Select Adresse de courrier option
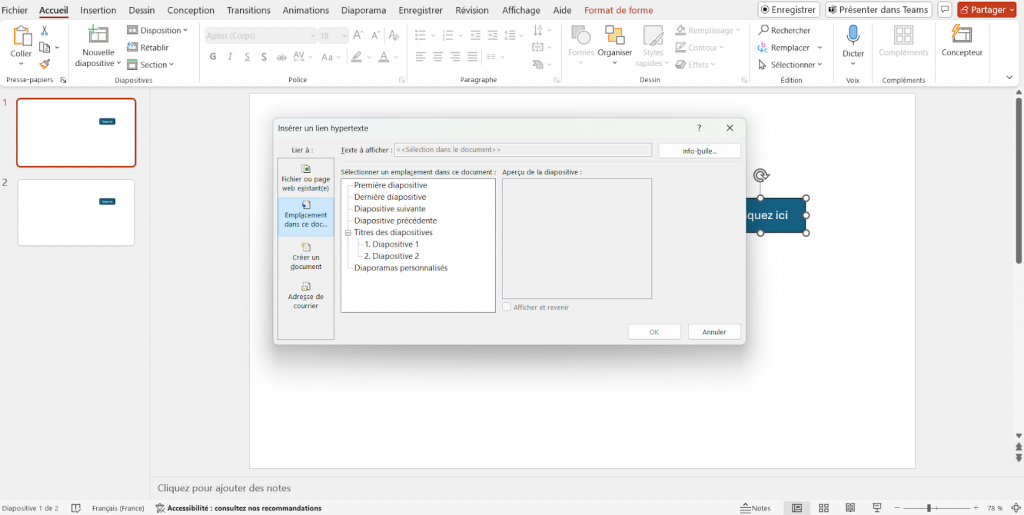The height and width of the screenshot is (515, 1024). (x=306, y=296)
